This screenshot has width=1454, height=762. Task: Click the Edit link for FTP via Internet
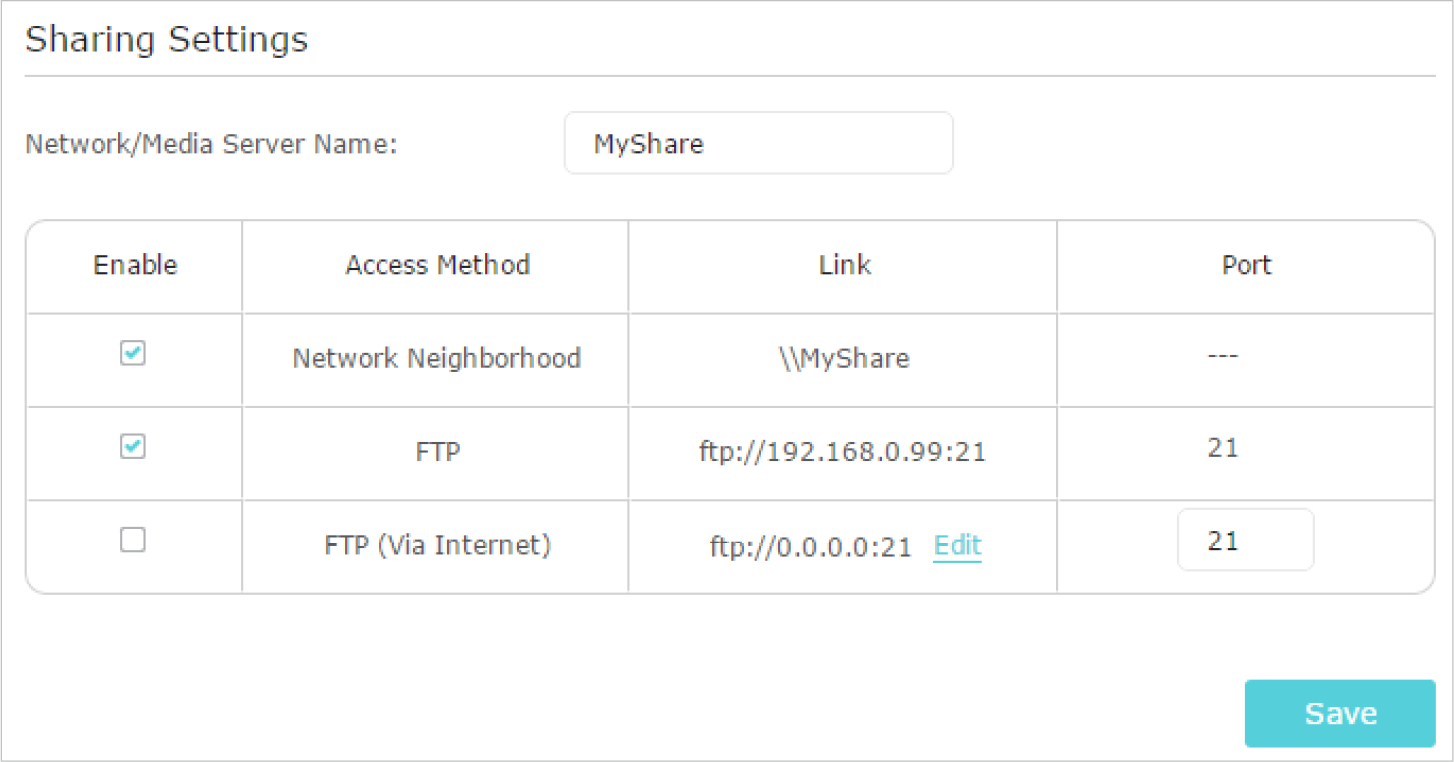coord(957,545)
